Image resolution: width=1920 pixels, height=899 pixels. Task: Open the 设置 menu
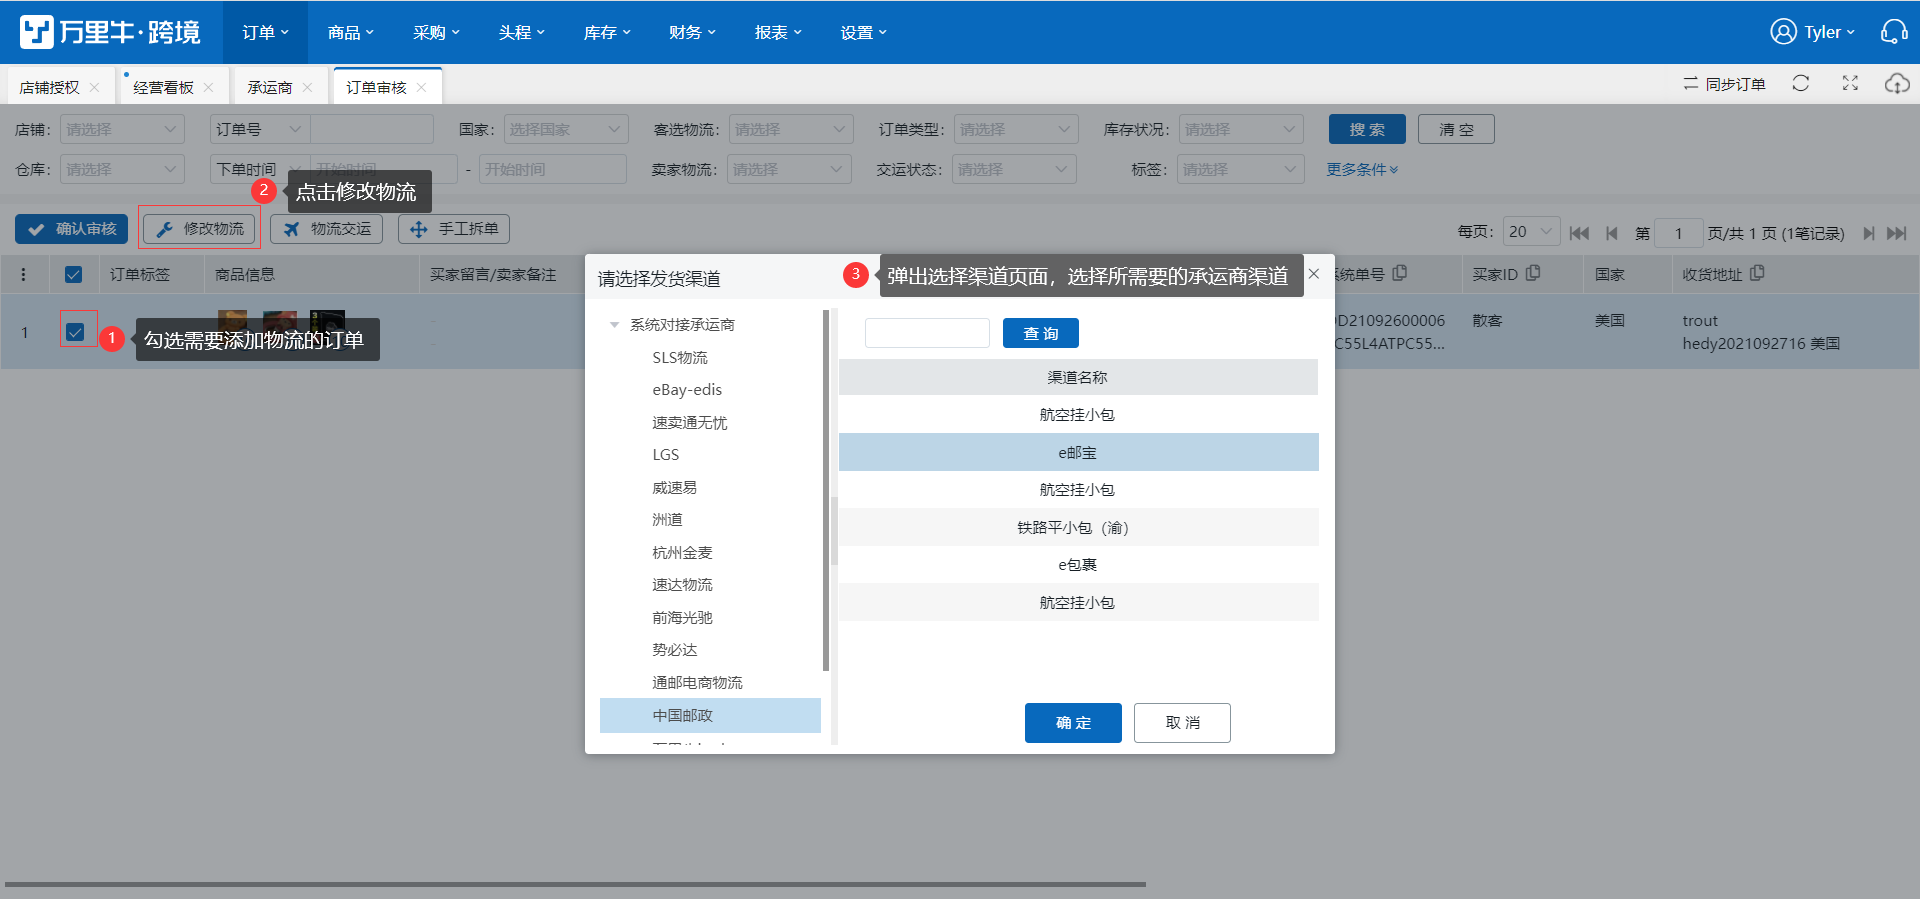coord(863,32)
